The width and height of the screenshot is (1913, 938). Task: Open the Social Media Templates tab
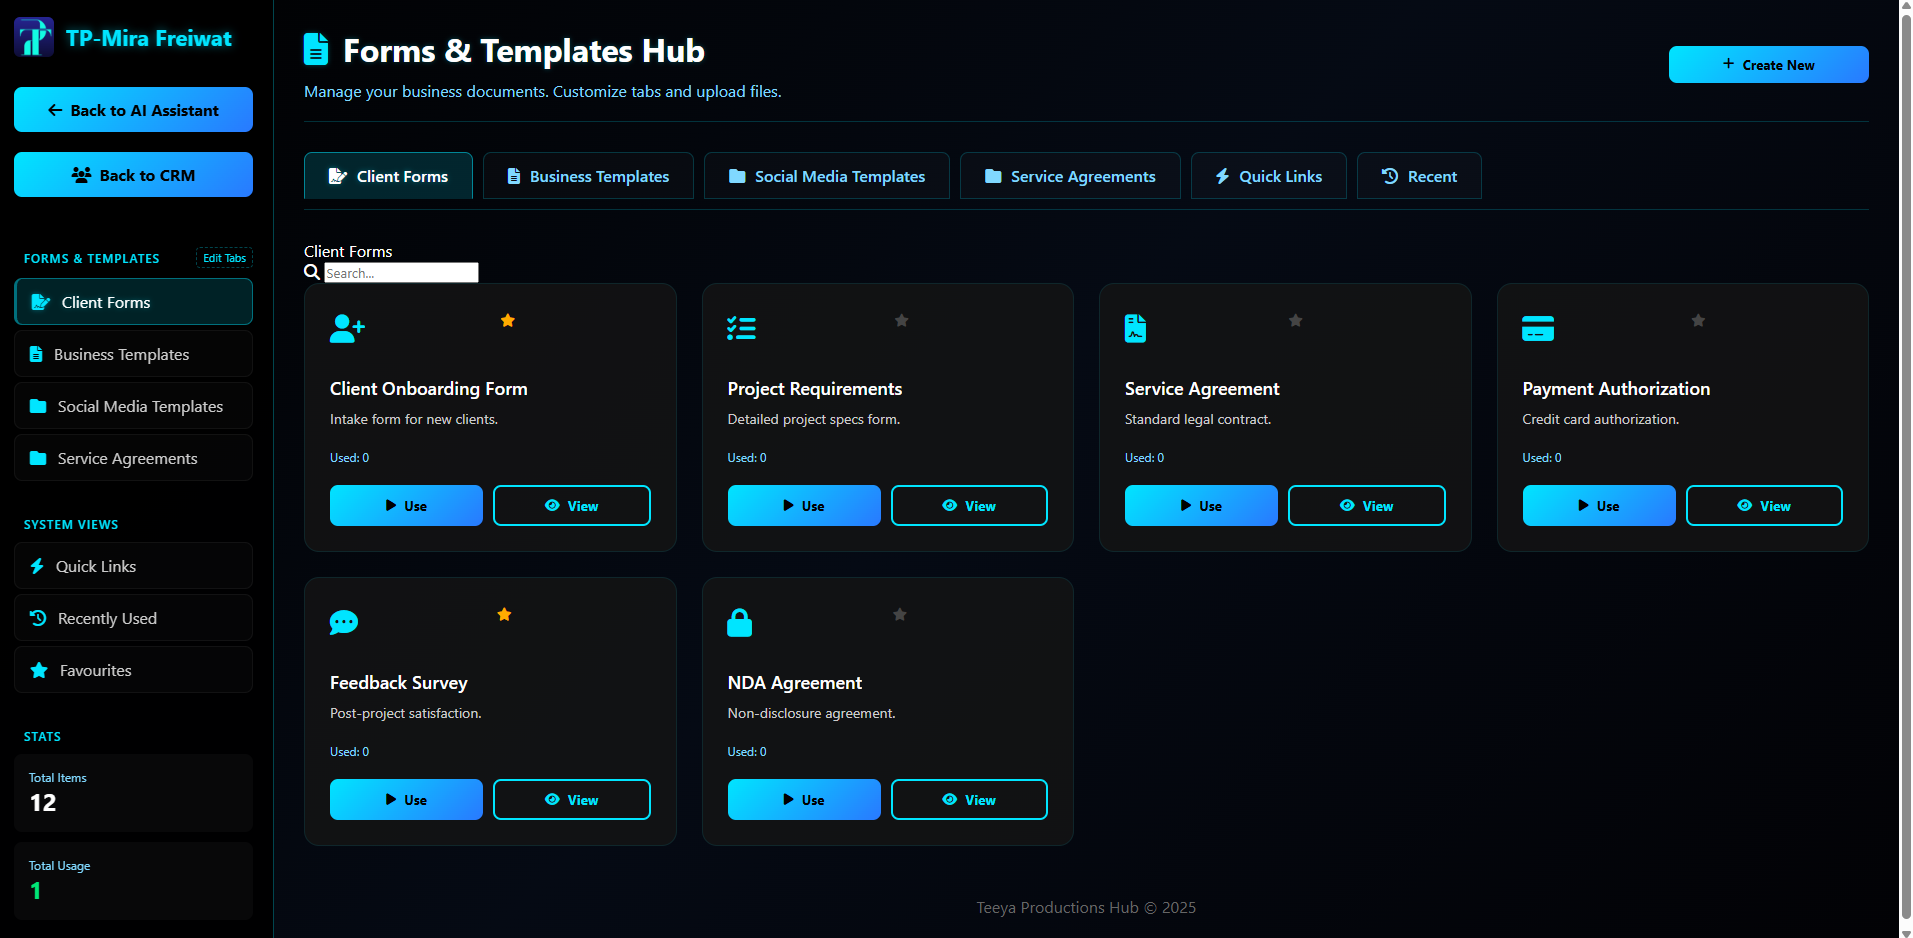(826, 176)
